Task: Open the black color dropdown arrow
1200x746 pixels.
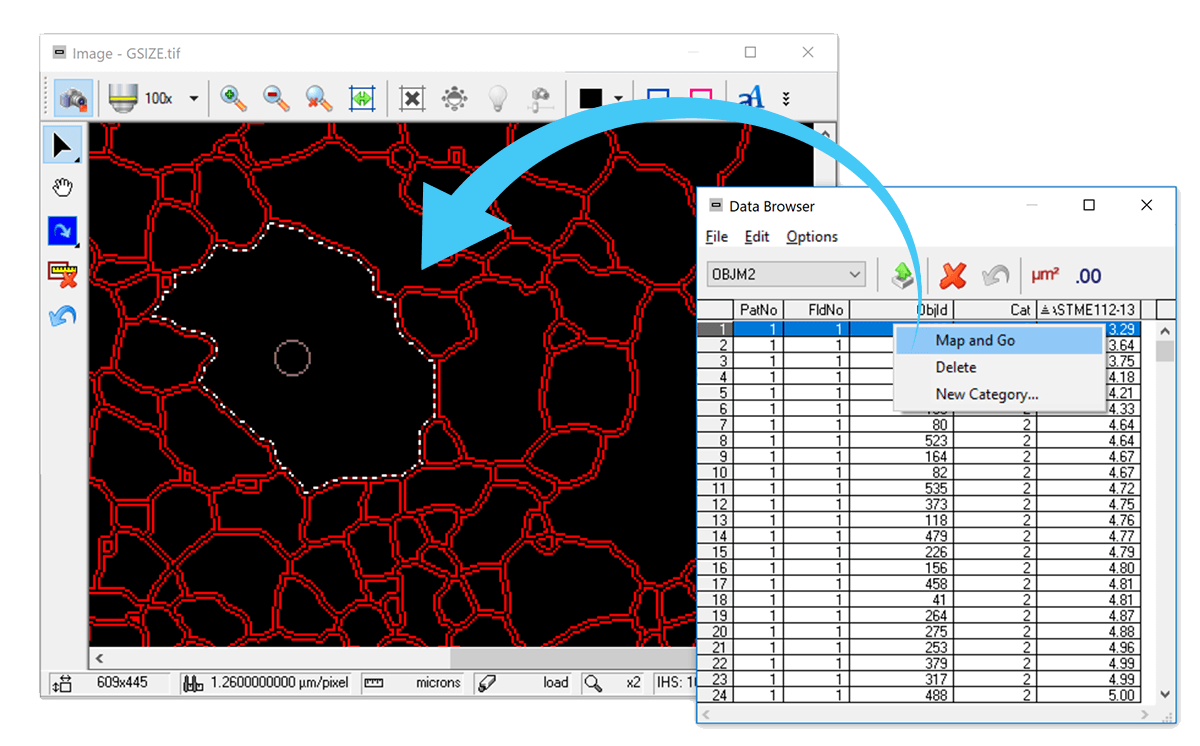Action: pos(619,99)
